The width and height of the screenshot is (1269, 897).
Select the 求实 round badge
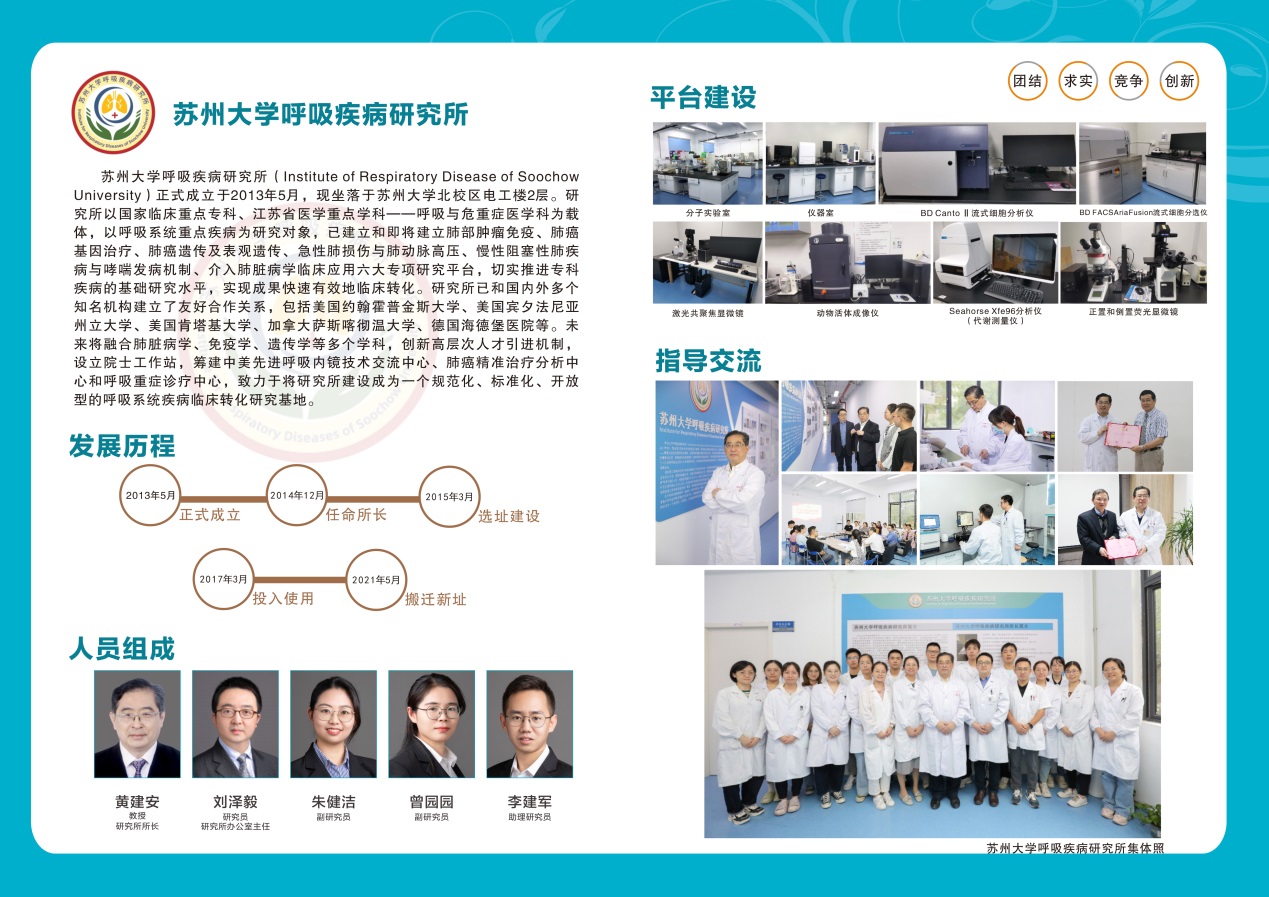[1078, 81]
